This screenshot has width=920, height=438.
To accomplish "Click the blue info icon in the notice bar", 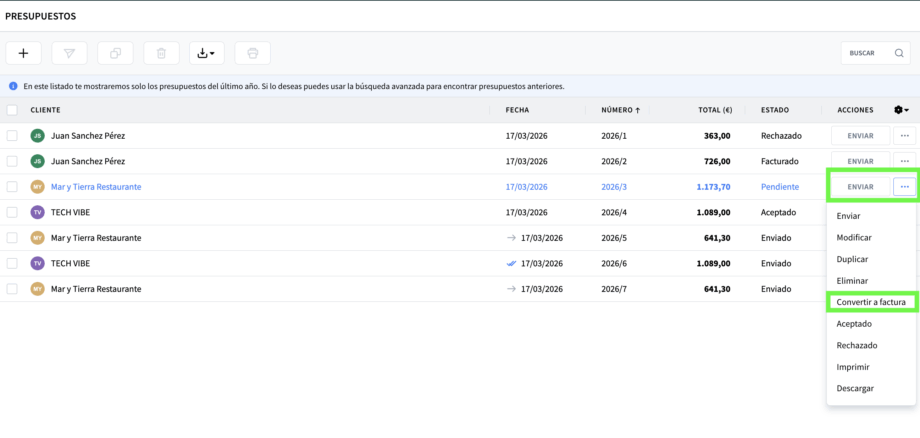I will 12,86.
